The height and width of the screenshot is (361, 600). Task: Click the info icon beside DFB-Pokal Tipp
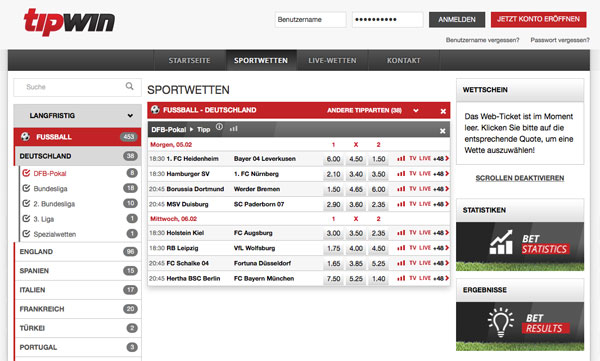(219, 127)
